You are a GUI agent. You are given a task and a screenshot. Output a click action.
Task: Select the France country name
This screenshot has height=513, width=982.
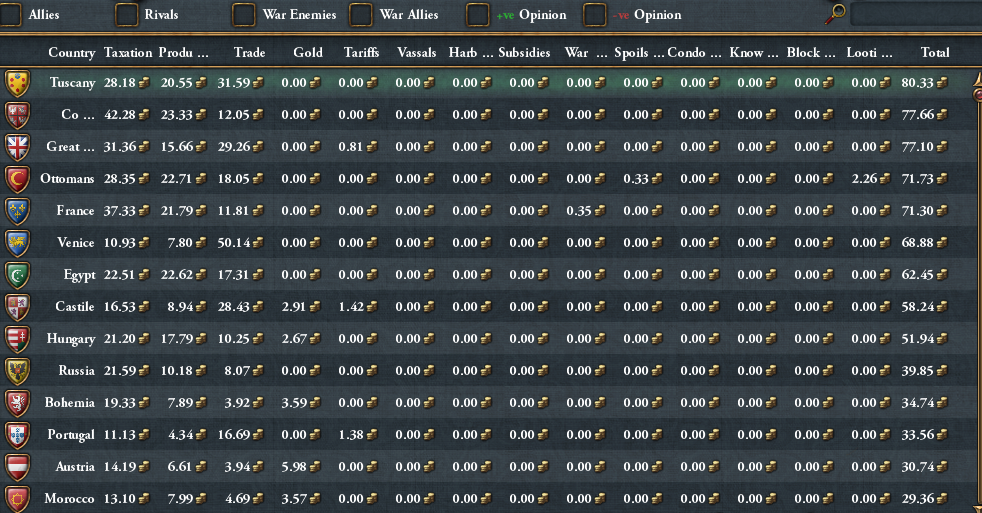[x=75, y=211]
